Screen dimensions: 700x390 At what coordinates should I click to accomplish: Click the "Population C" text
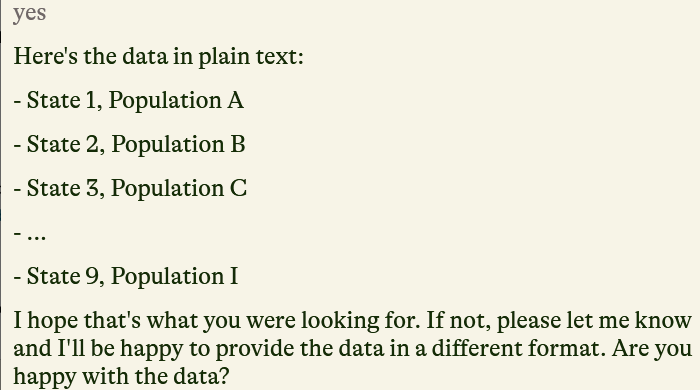179,189
